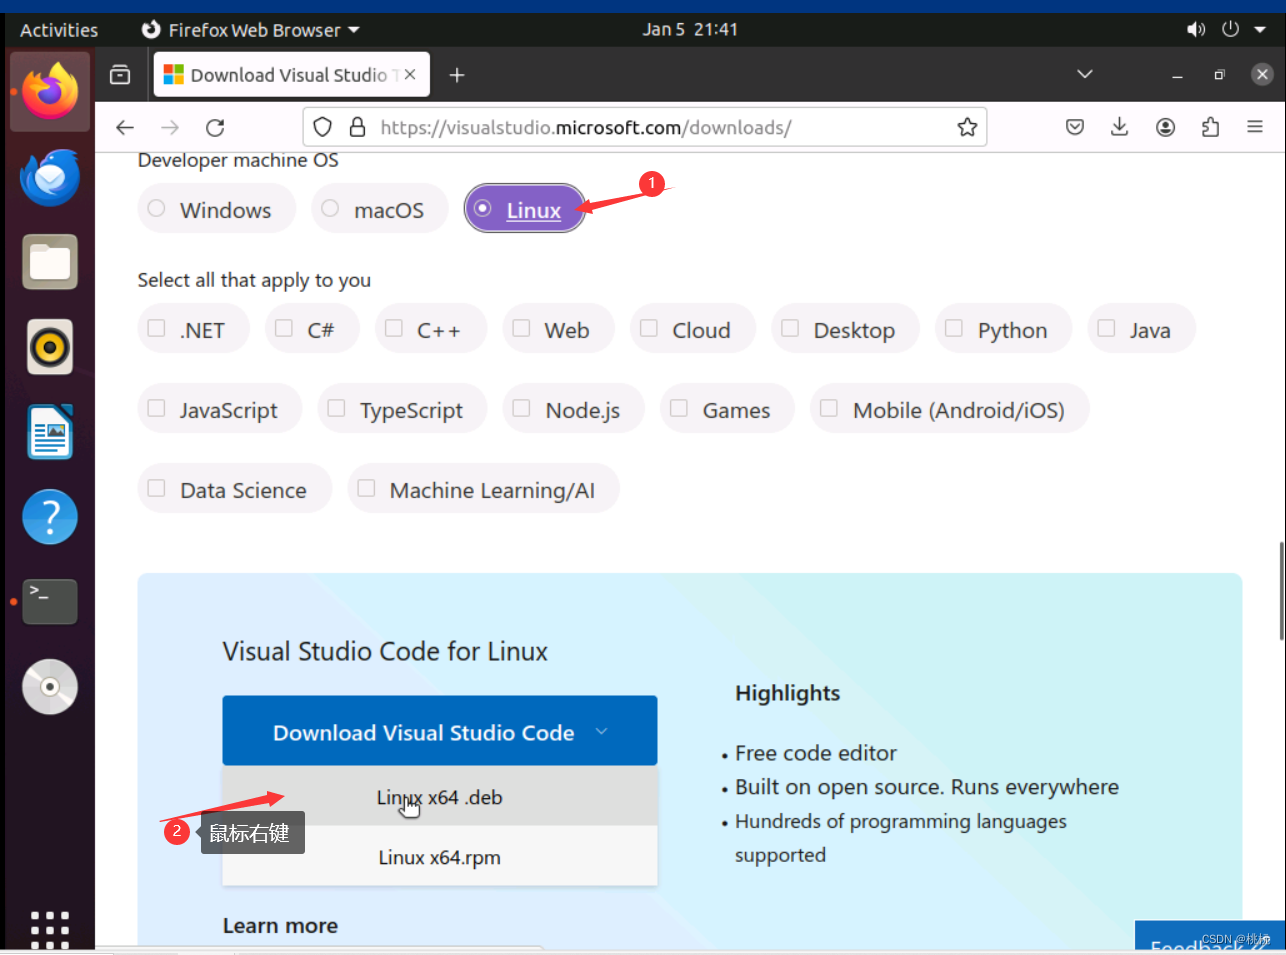Open the Firefox downloads panel
Viewport: 1286px width, 955px height.
click(1119, 127)
